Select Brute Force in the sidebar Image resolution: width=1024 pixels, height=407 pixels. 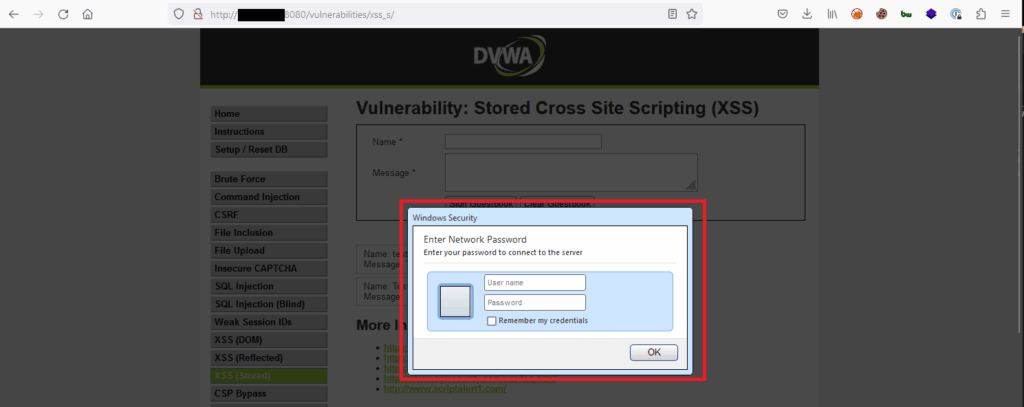(x=269, y=179)
